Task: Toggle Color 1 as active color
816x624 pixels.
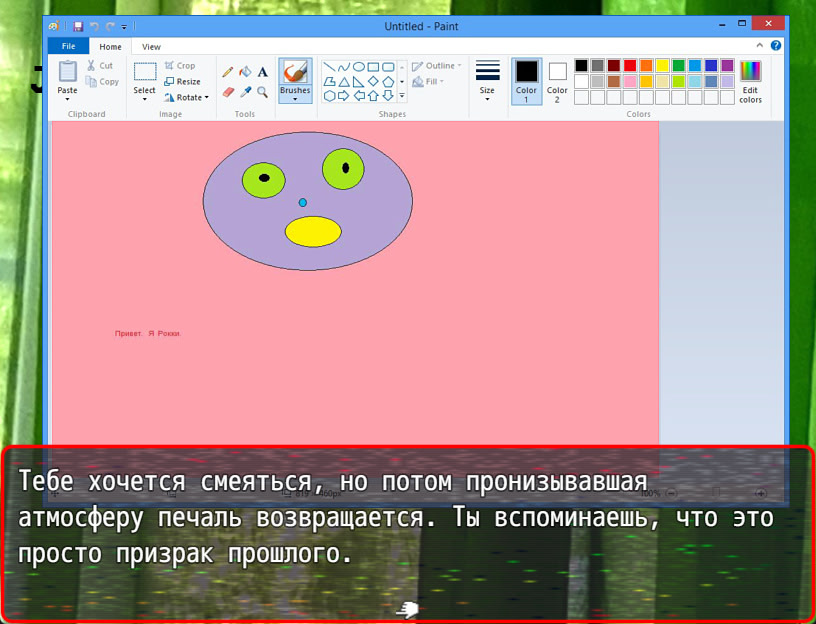Action: point(526,81)
